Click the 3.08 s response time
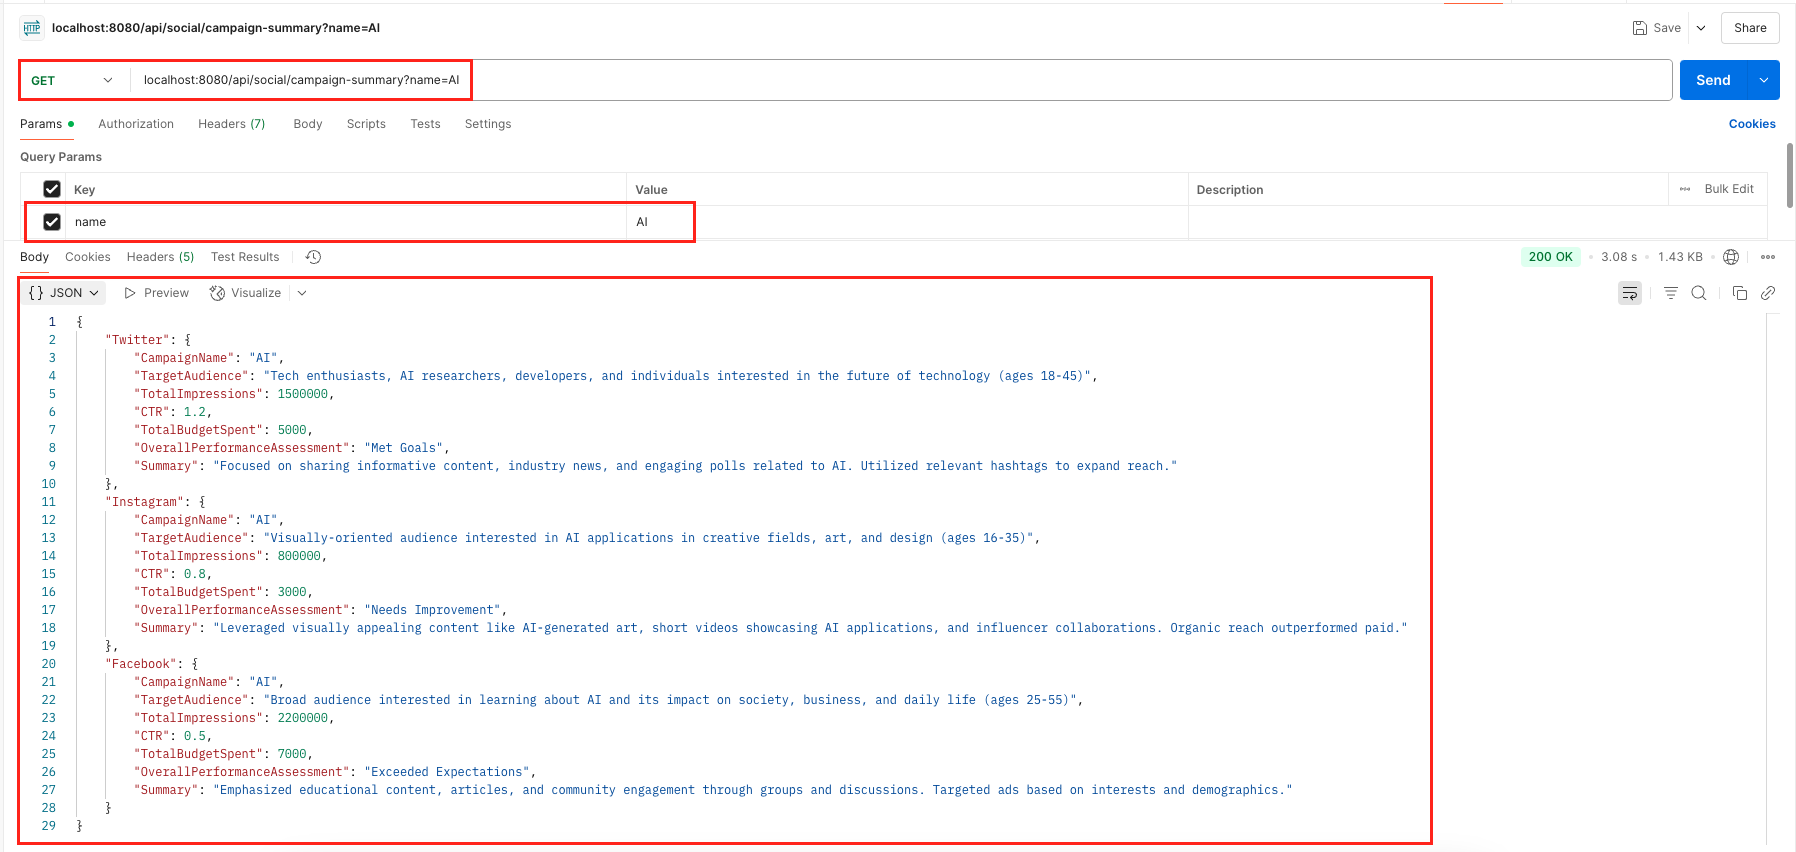Screen dimensions: 1796x852 1619,257
